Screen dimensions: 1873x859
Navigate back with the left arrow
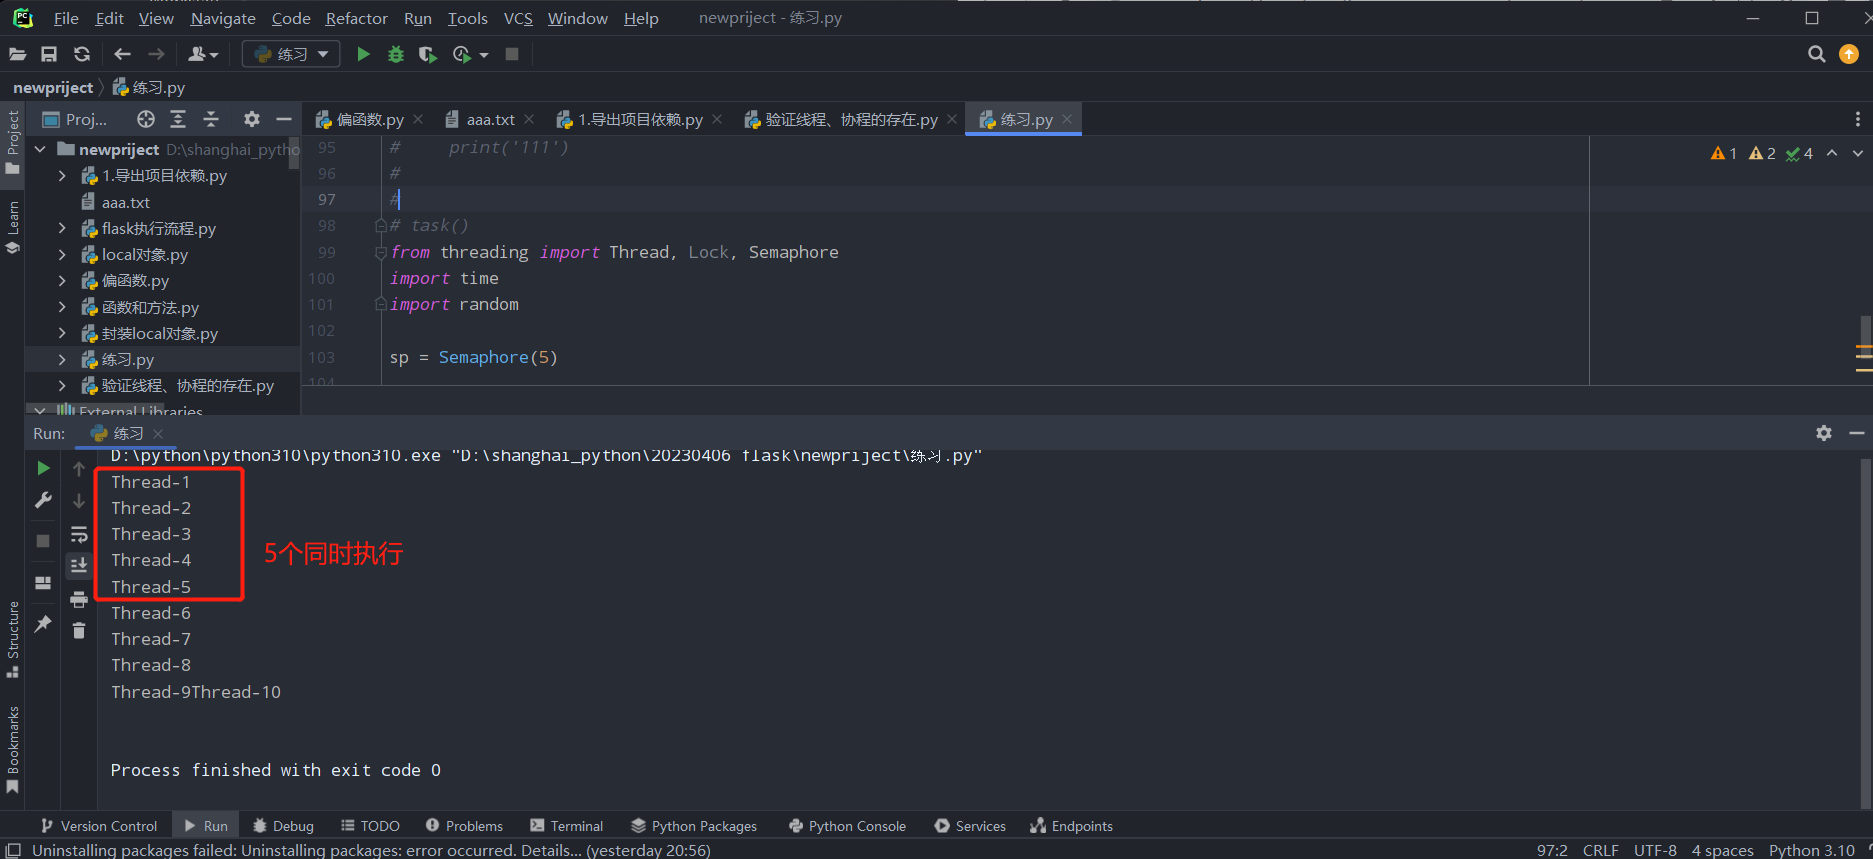[x=122, y=54]
